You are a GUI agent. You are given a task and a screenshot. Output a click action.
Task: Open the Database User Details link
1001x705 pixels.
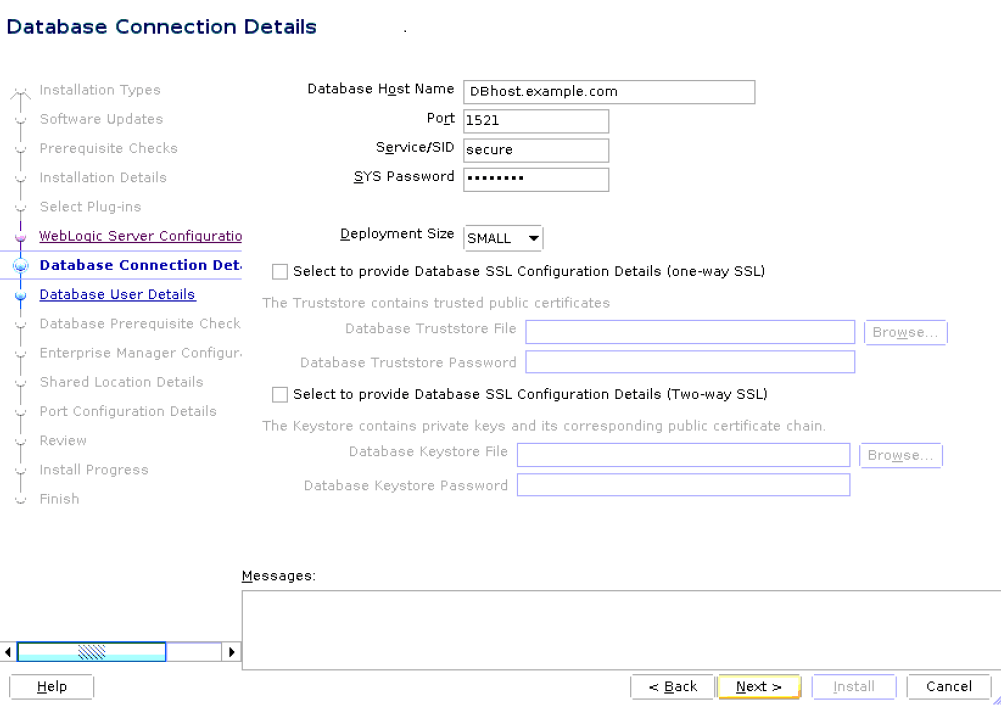[x=117, y=294]
